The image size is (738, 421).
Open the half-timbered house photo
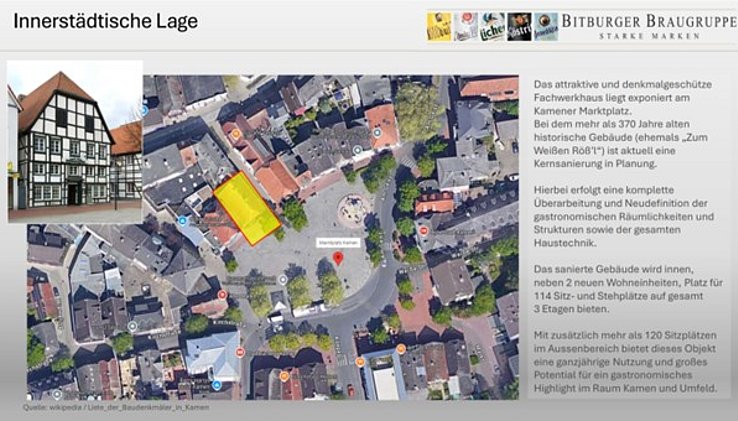pos(75,141)
